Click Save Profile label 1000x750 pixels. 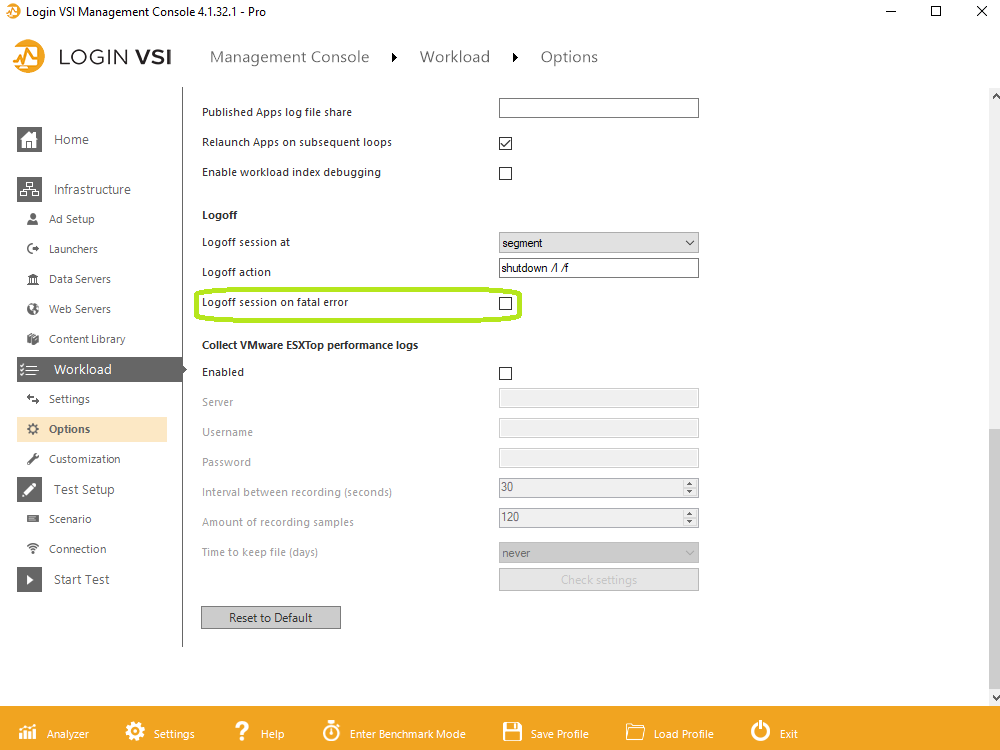(559, 734)
